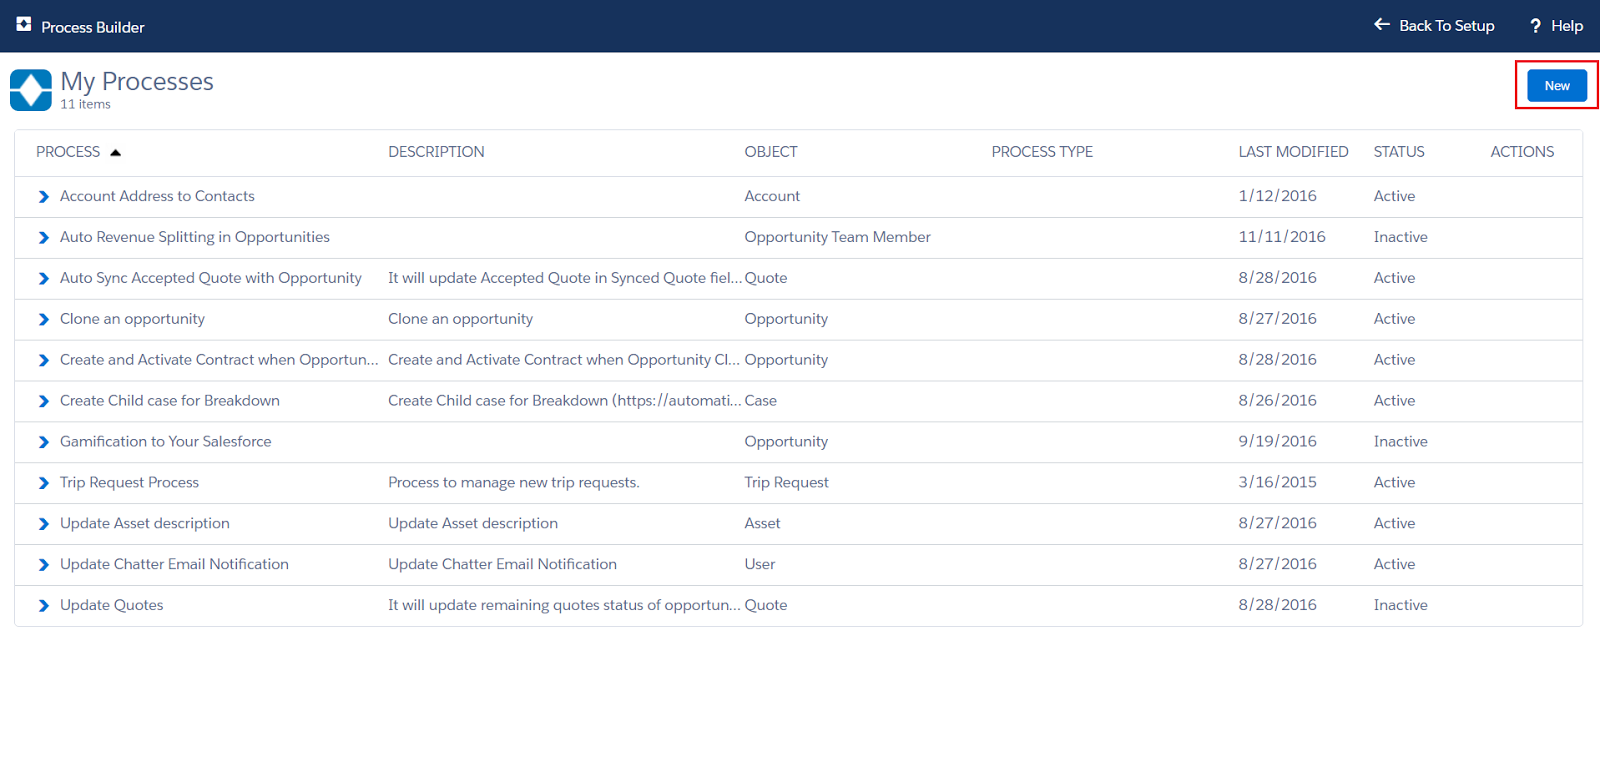This screenshot has height=767, width=1600.
Task: Click the '3/16/2015' last modified date
Action: click(x=1278, y=483)
